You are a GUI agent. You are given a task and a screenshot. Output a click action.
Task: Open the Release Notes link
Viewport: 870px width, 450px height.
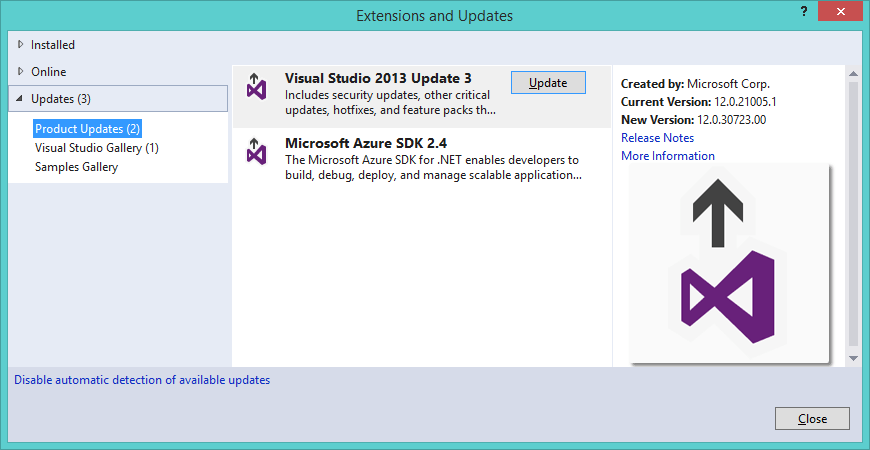(x=657, y=138)
